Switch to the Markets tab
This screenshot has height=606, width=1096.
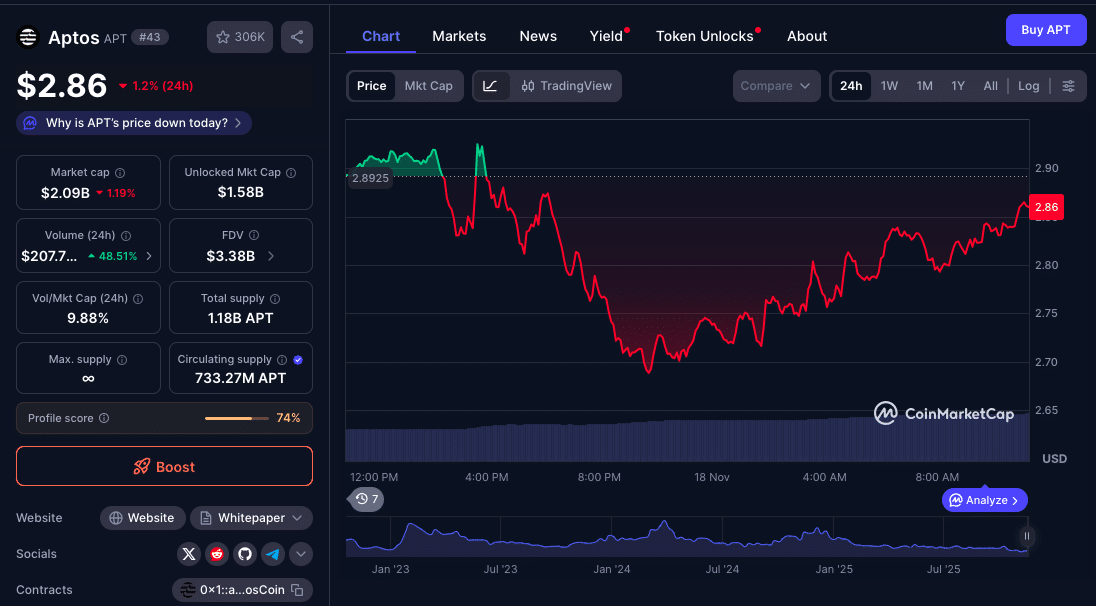point(459,36)
